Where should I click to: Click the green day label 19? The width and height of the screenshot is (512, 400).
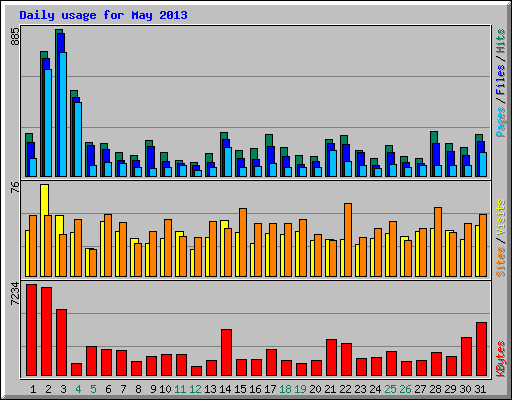pos(300,389)
